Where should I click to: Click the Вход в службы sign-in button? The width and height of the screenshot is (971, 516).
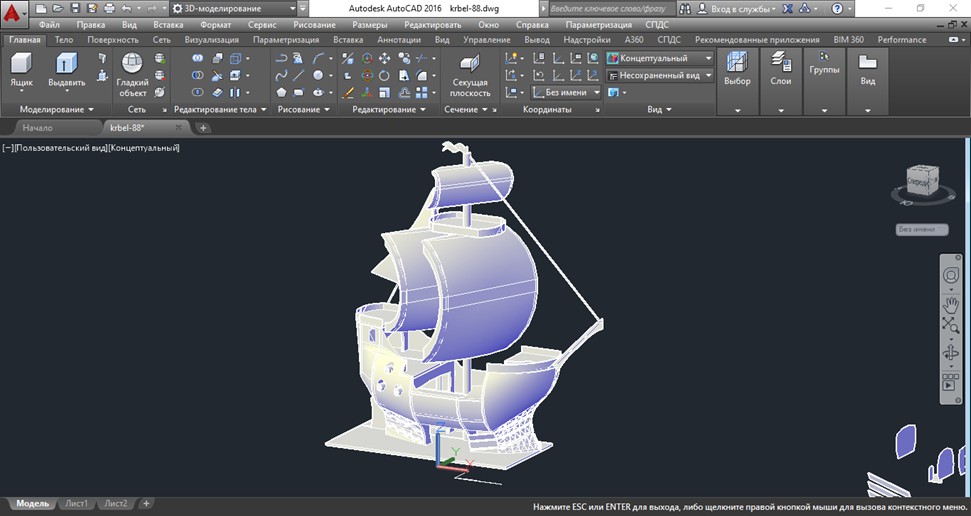pyautogui.click(x=736, y=9)
